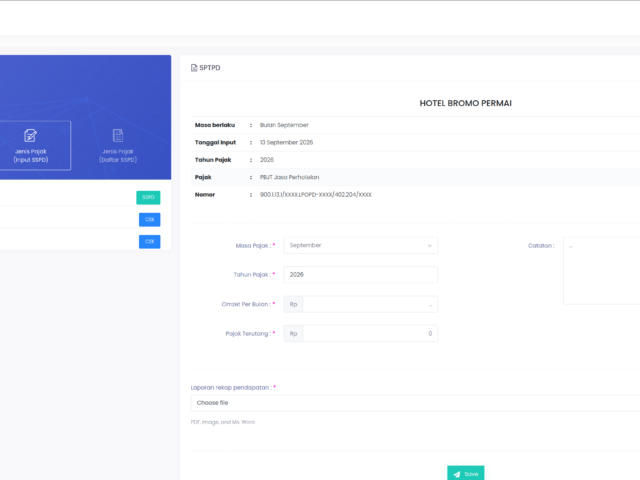The image size is (640, 480).
Task: Click the paper plane icon on Save
Action: click(x=457, y=474)
